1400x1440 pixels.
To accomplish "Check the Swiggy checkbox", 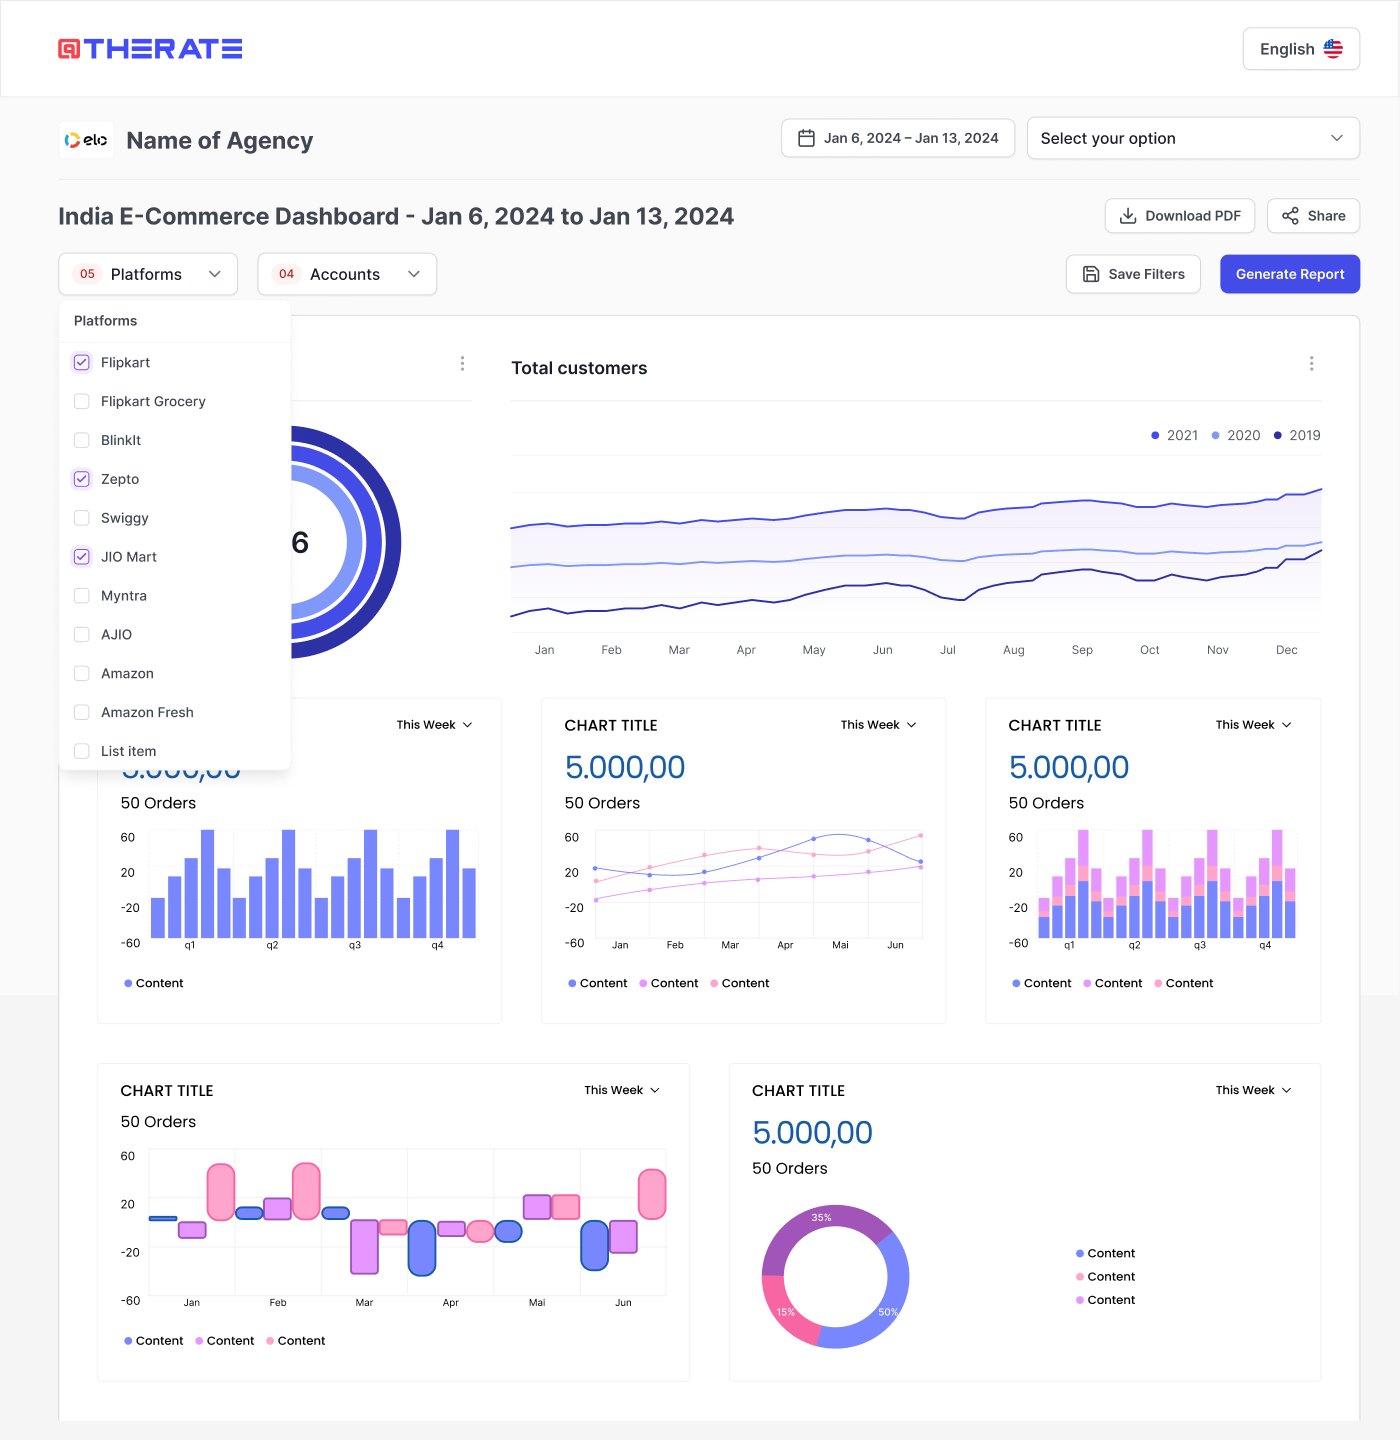I will click(x=82, y=518).
